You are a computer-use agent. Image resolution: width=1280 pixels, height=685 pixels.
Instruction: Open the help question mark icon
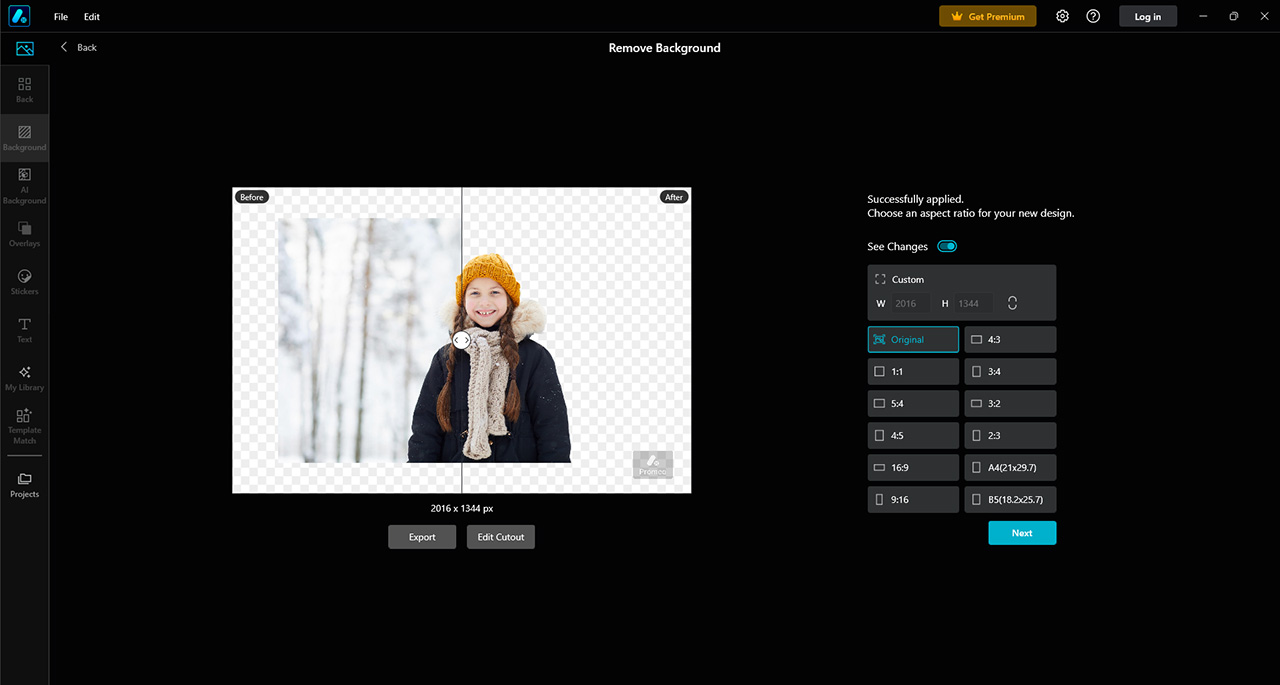click(x=1093, y=16)
